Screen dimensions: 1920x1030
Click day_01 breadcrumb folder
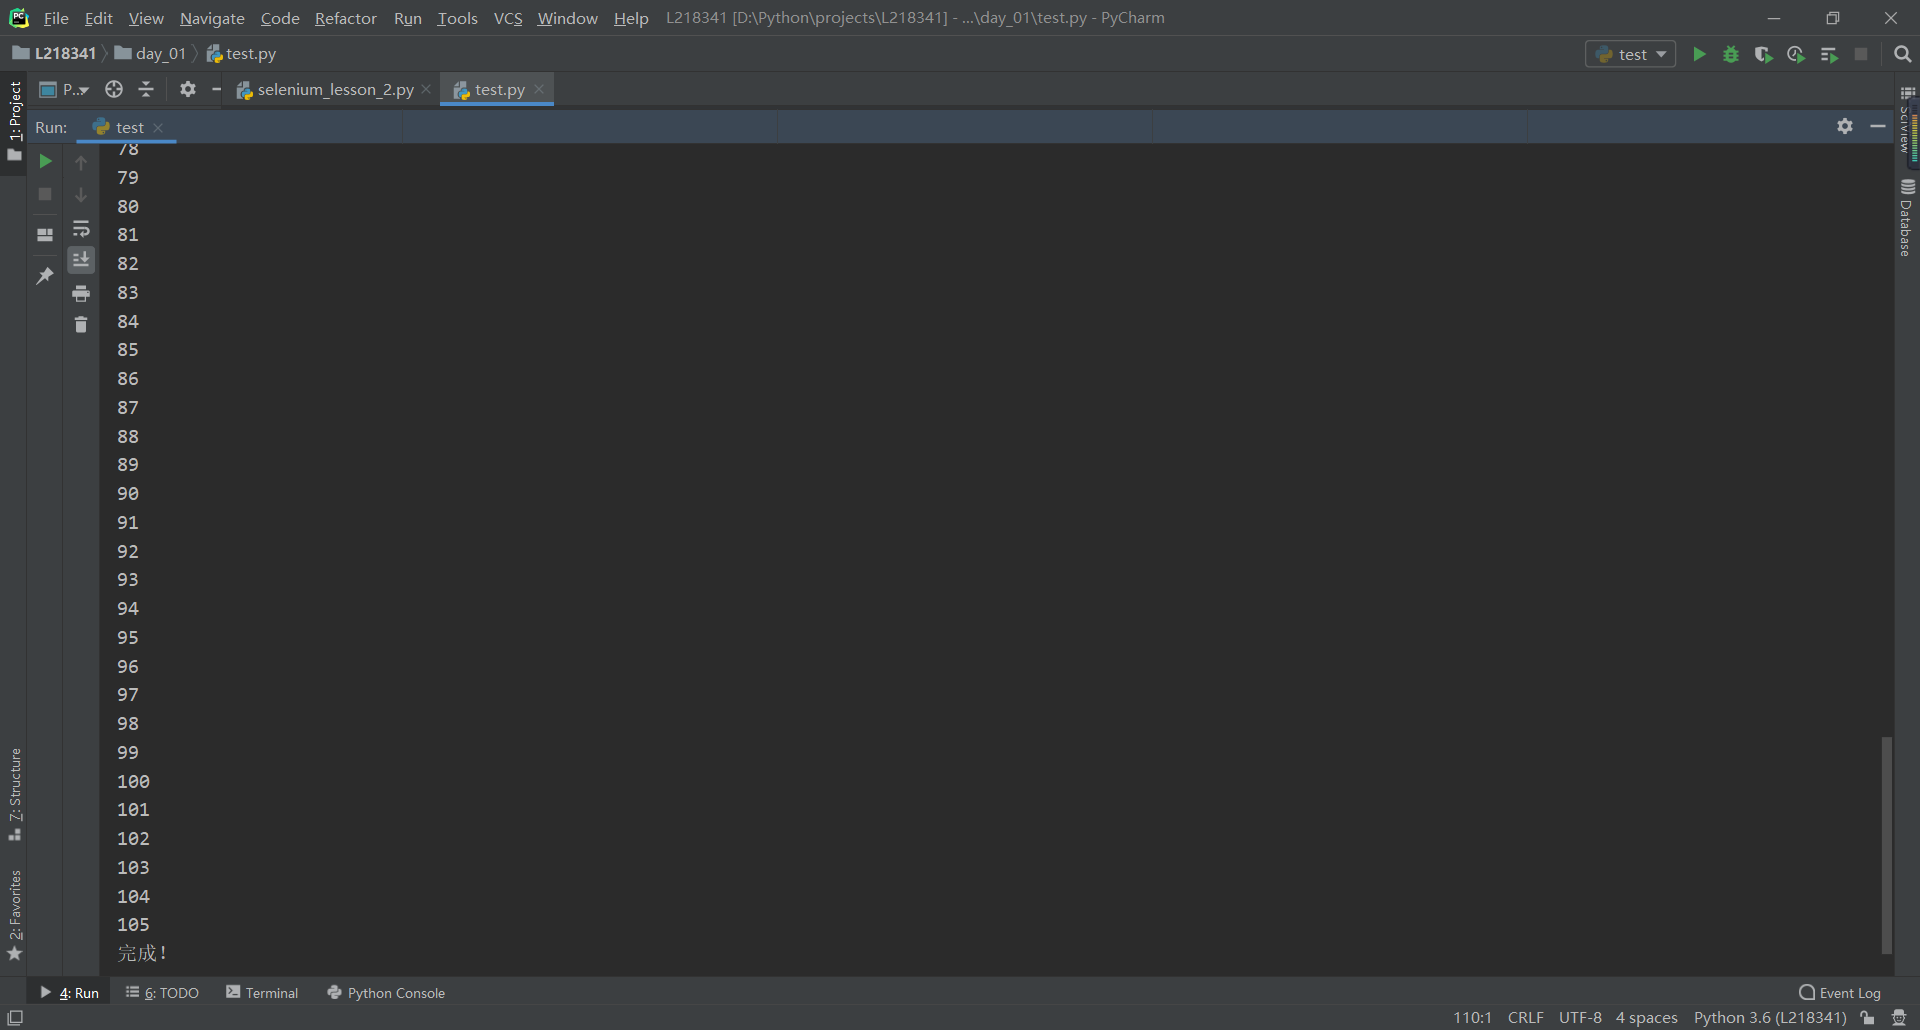[x=151, y=53]
